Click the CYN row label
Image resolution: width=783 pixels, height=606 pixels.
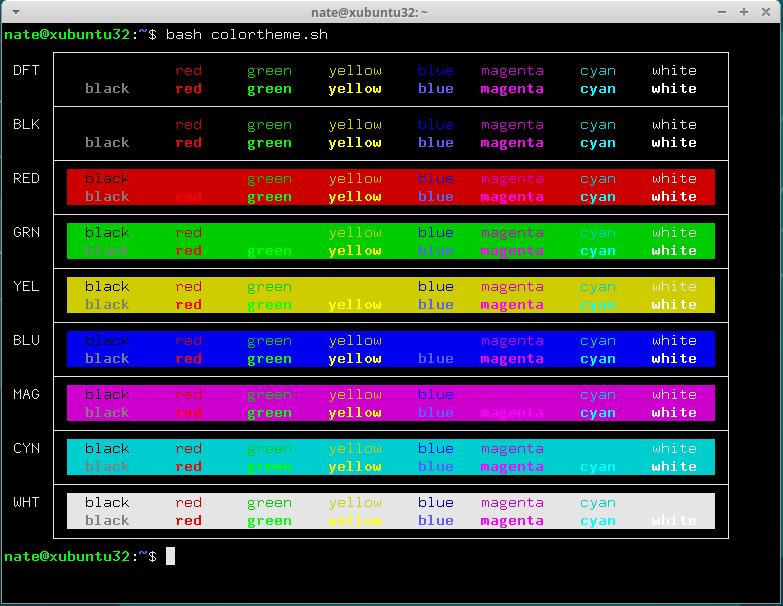(x=26, y=448)
